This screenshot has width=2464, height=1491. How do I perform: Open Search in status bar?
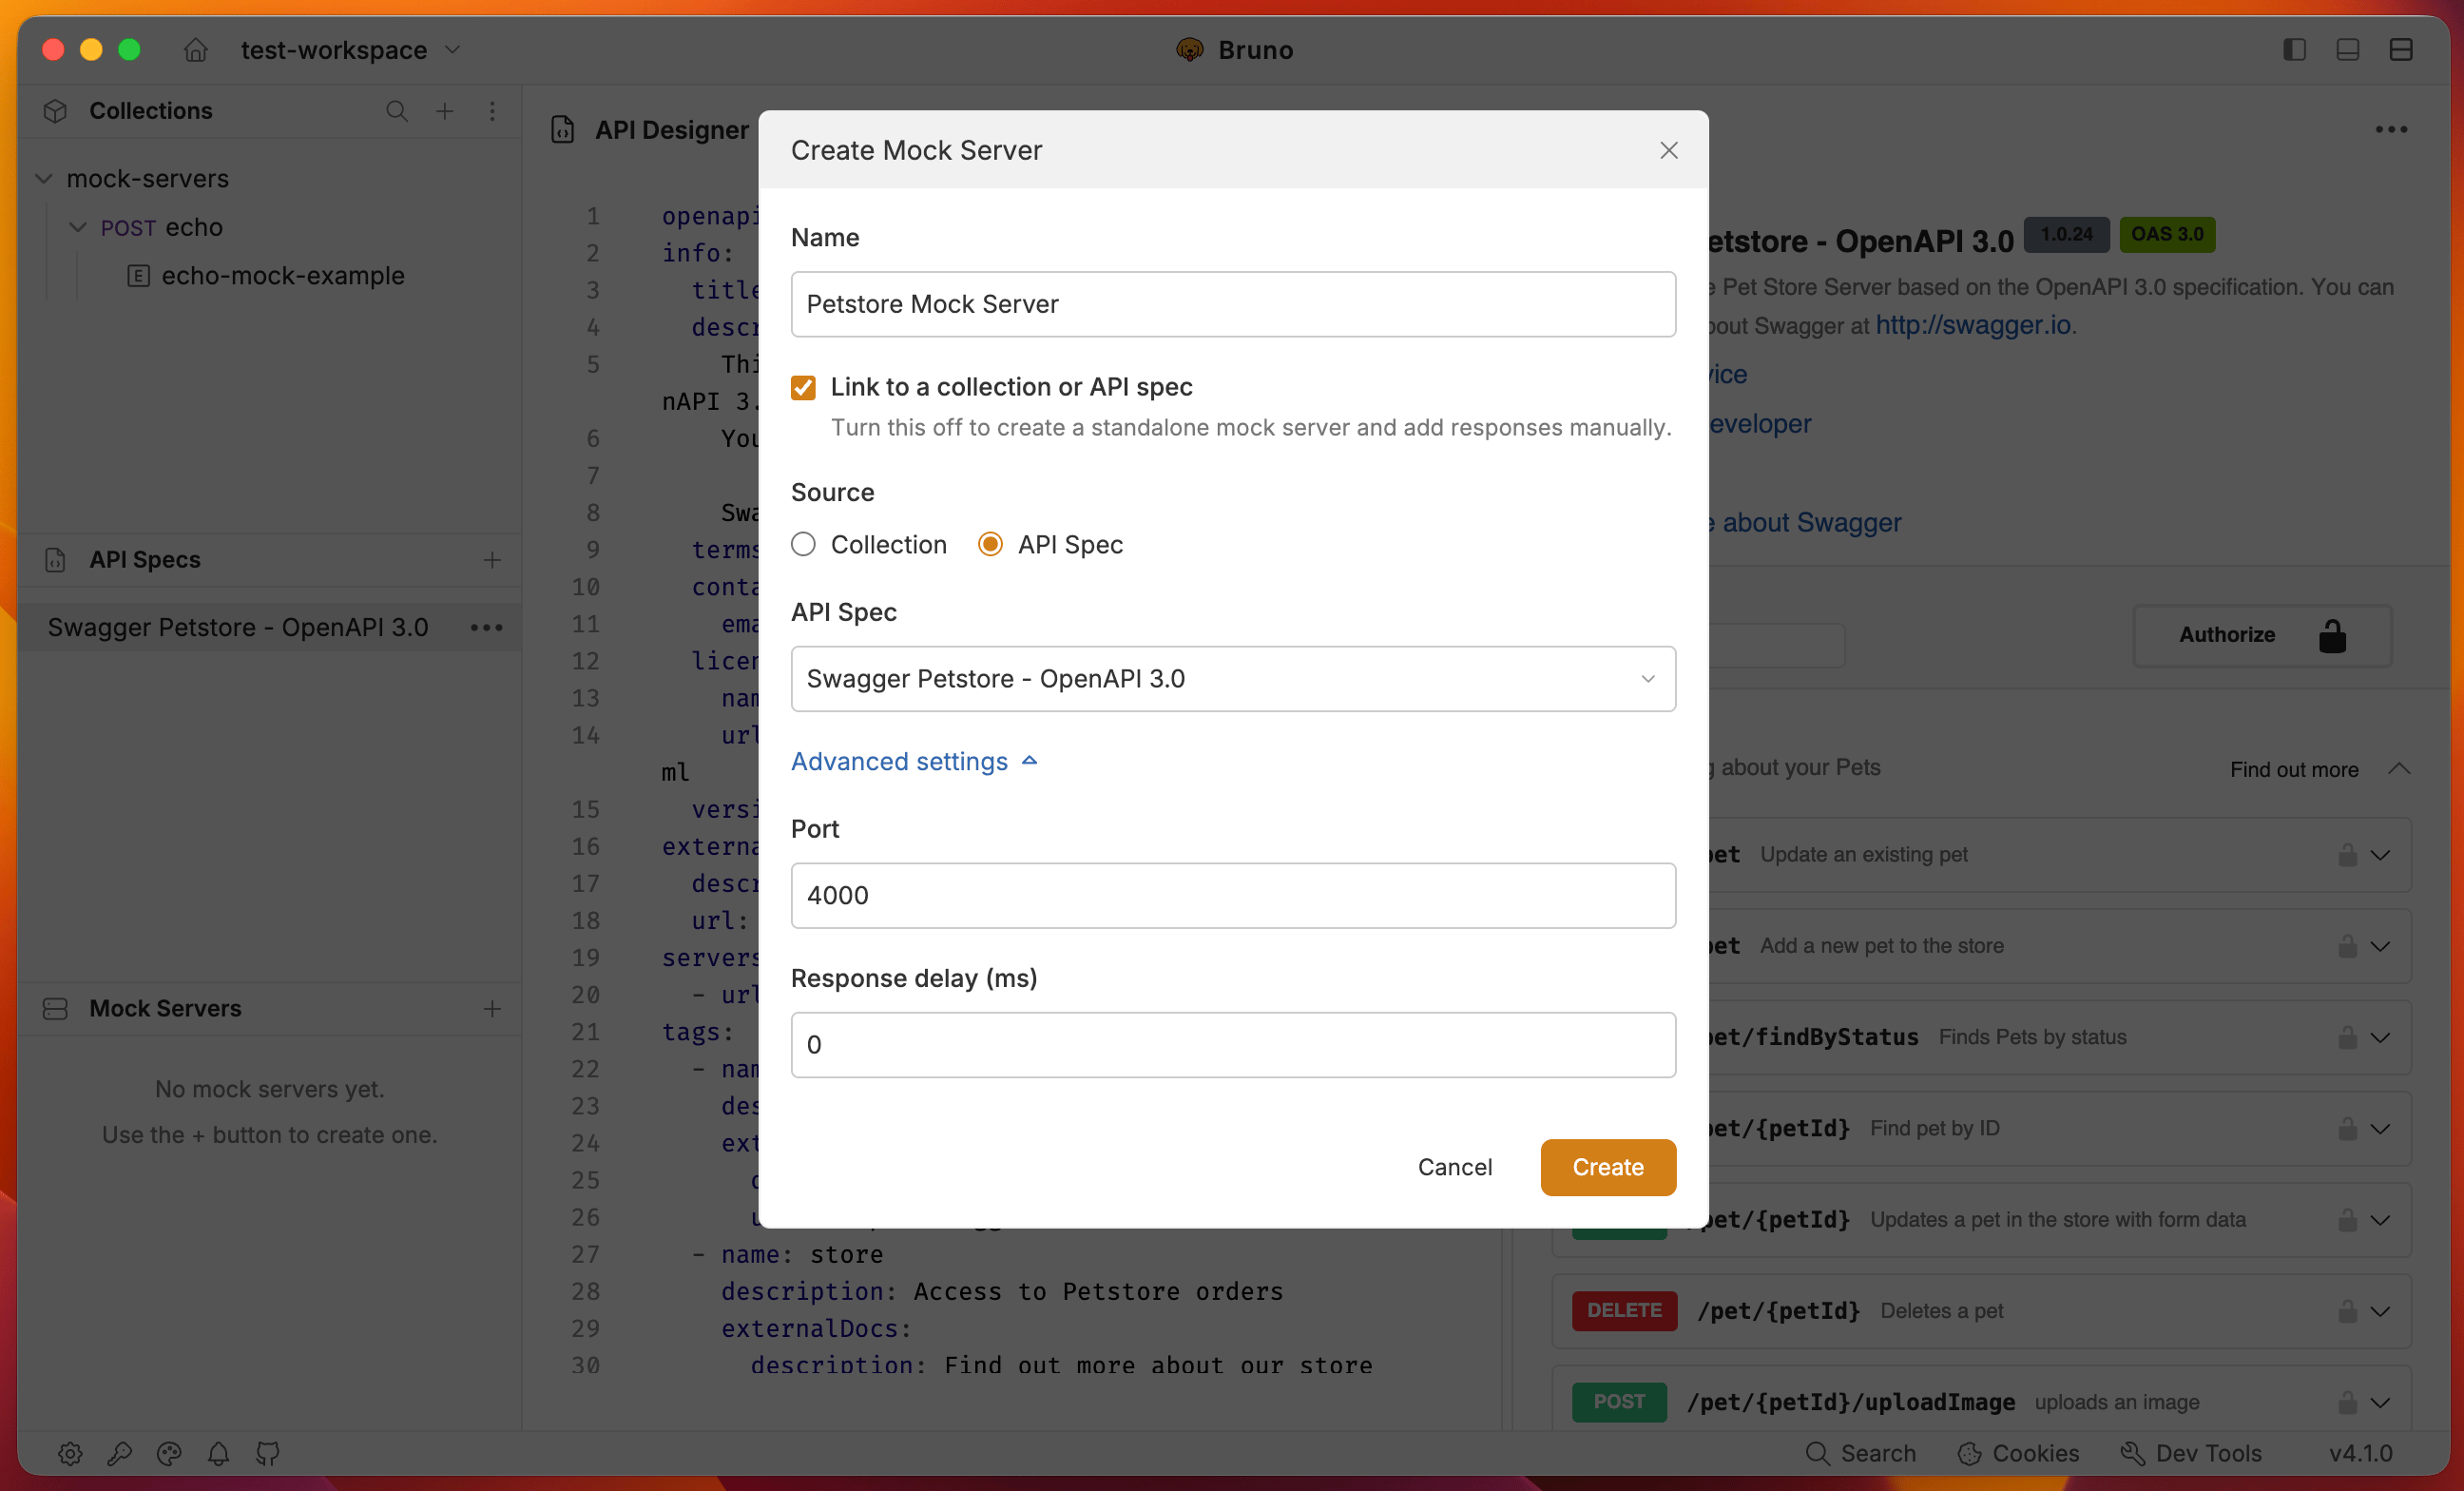pyautogui.click(x=1861, y=1454)
